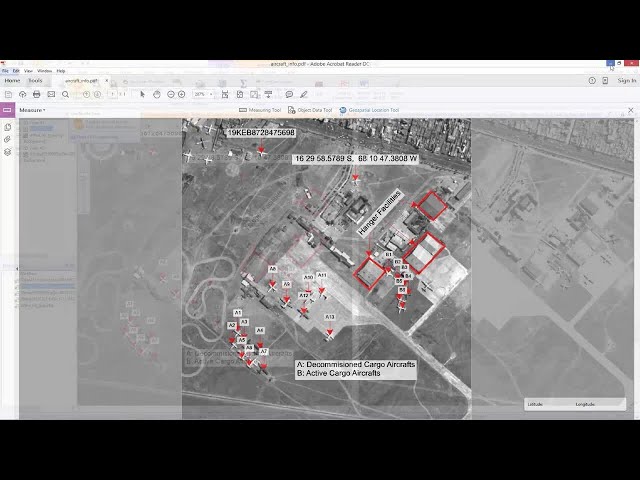Click the 'A: Decommisioned Cargo Aircrafts' legend

(356, 364)
